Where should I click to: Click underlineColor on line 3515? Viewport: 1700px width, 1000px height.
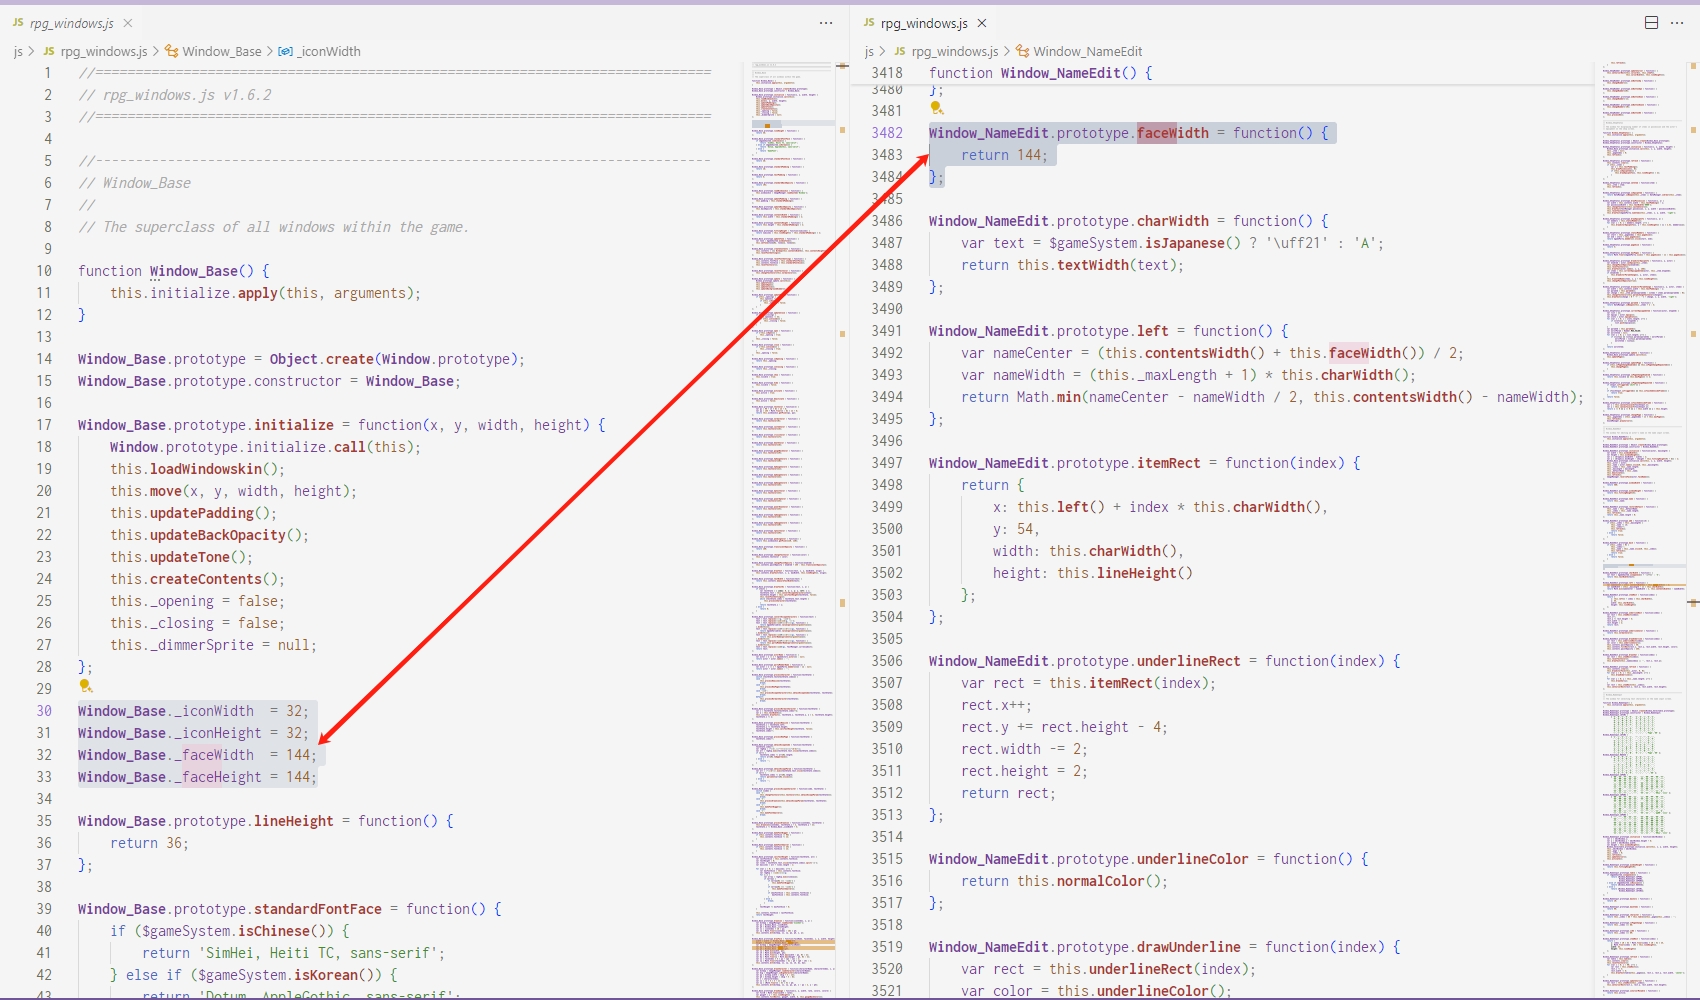tap(1192, 859)
